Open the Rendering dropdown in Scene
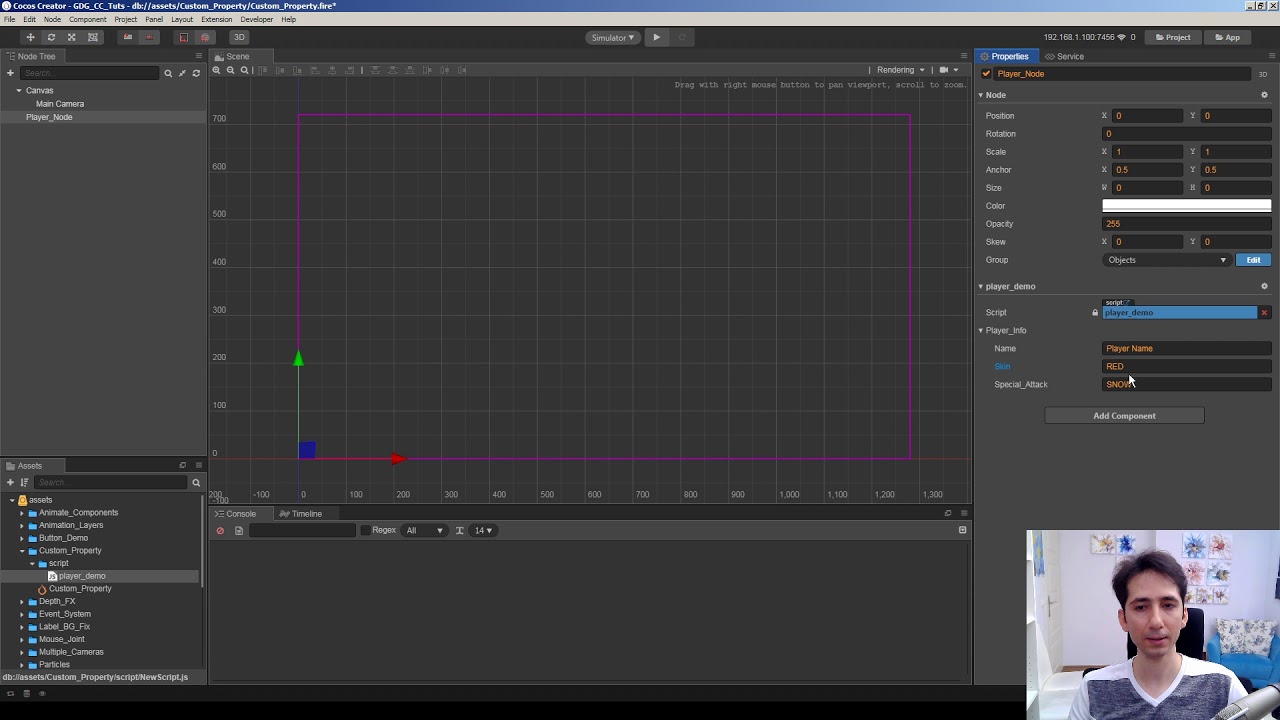 [900, 70]
